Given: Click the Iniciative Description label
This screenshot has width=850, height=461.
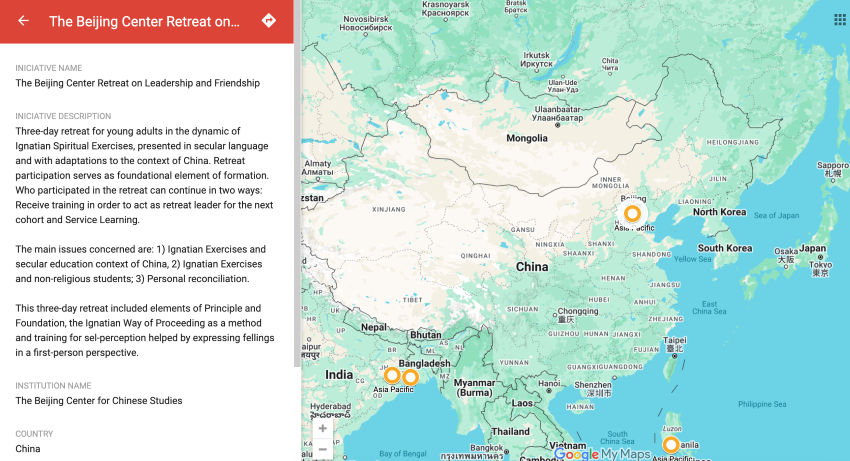Looking at the screenshot, I should tap(63, 116).
